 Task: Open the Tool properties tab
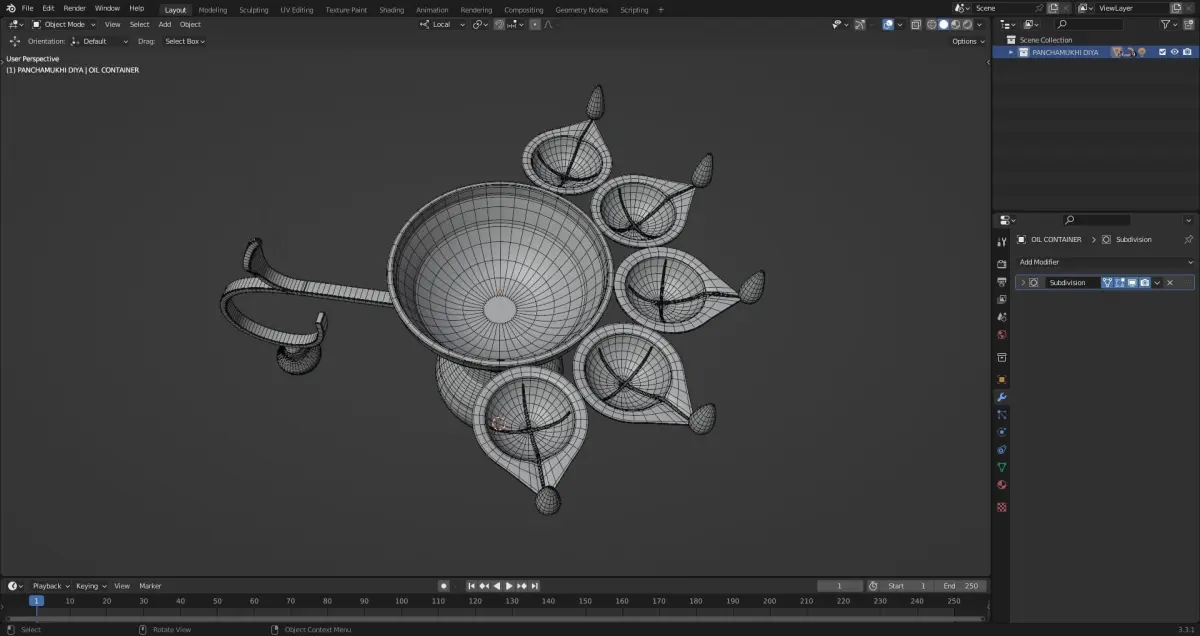point(1001,242)
